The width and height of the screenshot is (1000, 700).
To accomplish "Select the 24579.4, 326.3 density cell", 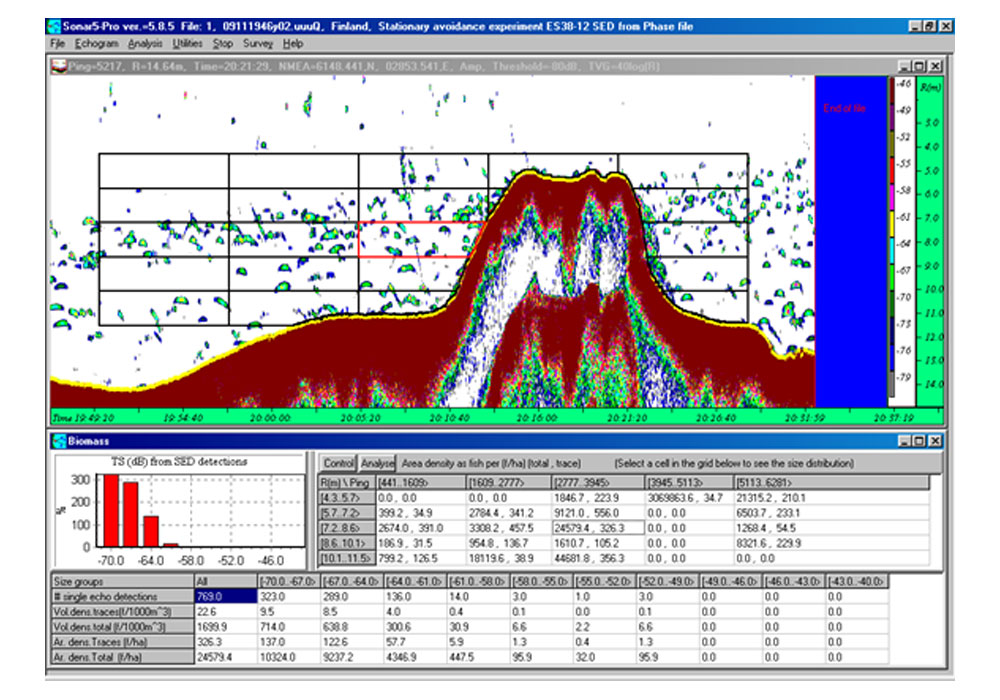I will 590,525.
